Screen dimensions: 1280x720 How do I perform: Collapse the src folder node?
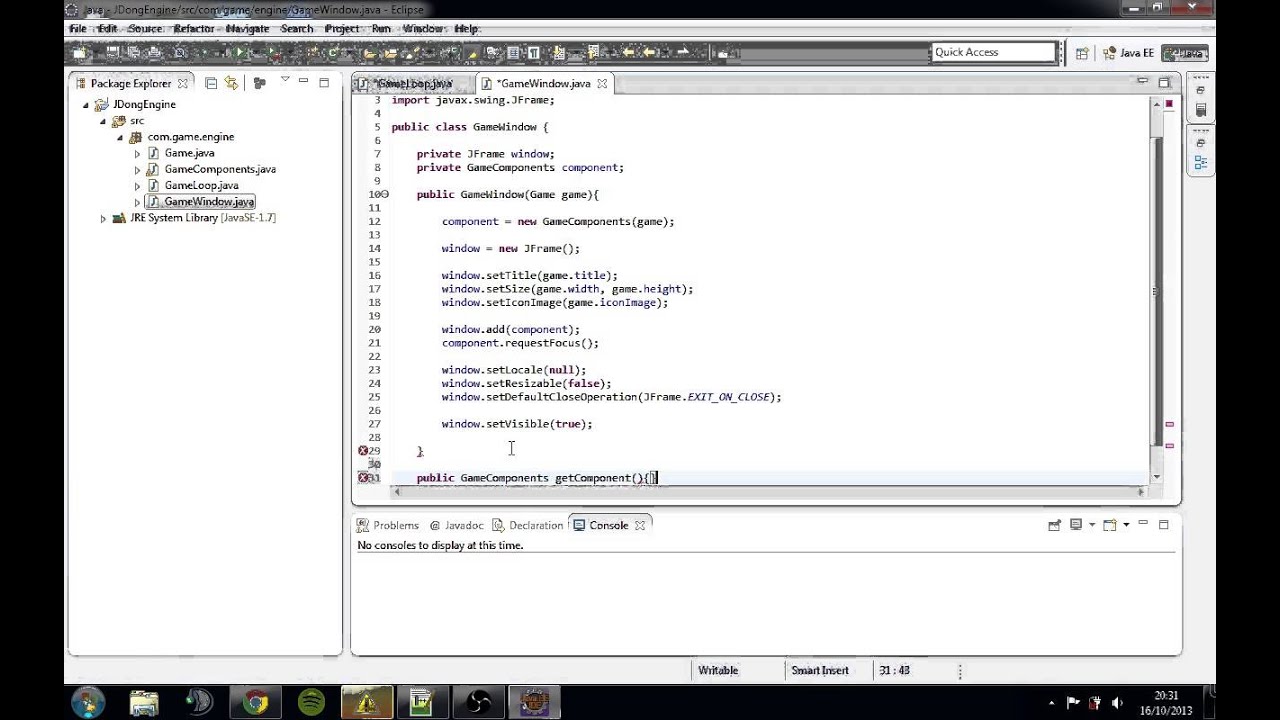(103, 121)
